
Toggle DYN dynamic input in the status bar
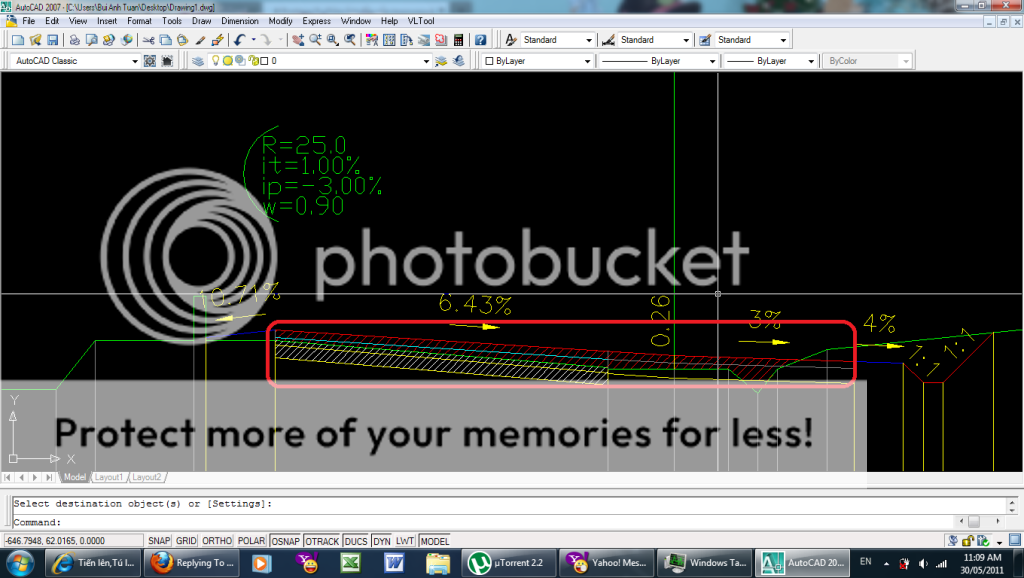coord(382,541)
